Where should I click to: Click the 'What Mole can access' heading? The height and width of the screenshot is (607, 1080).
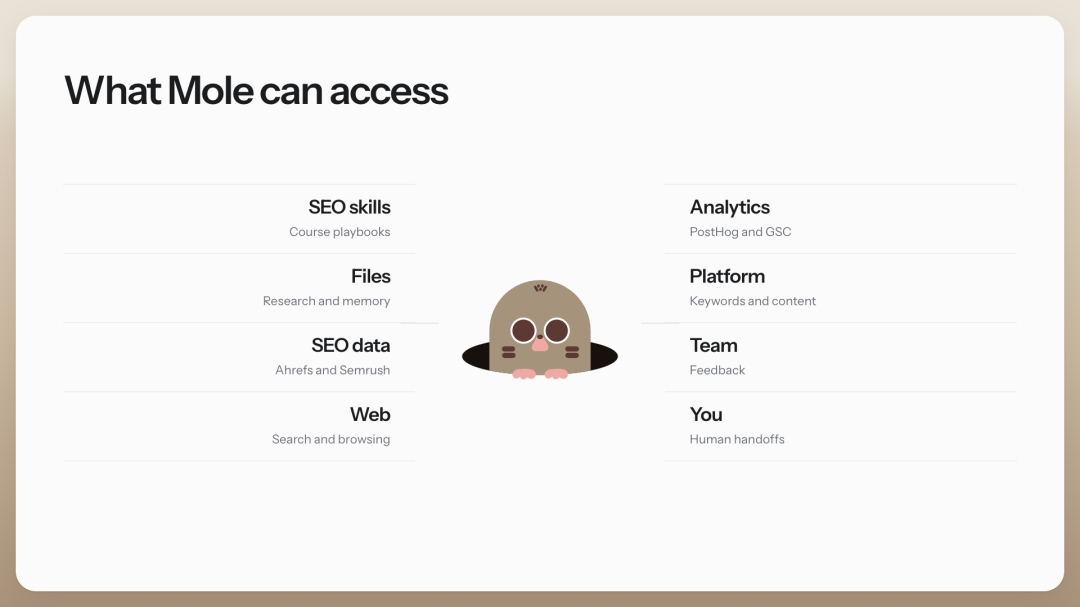coord(256,91)
